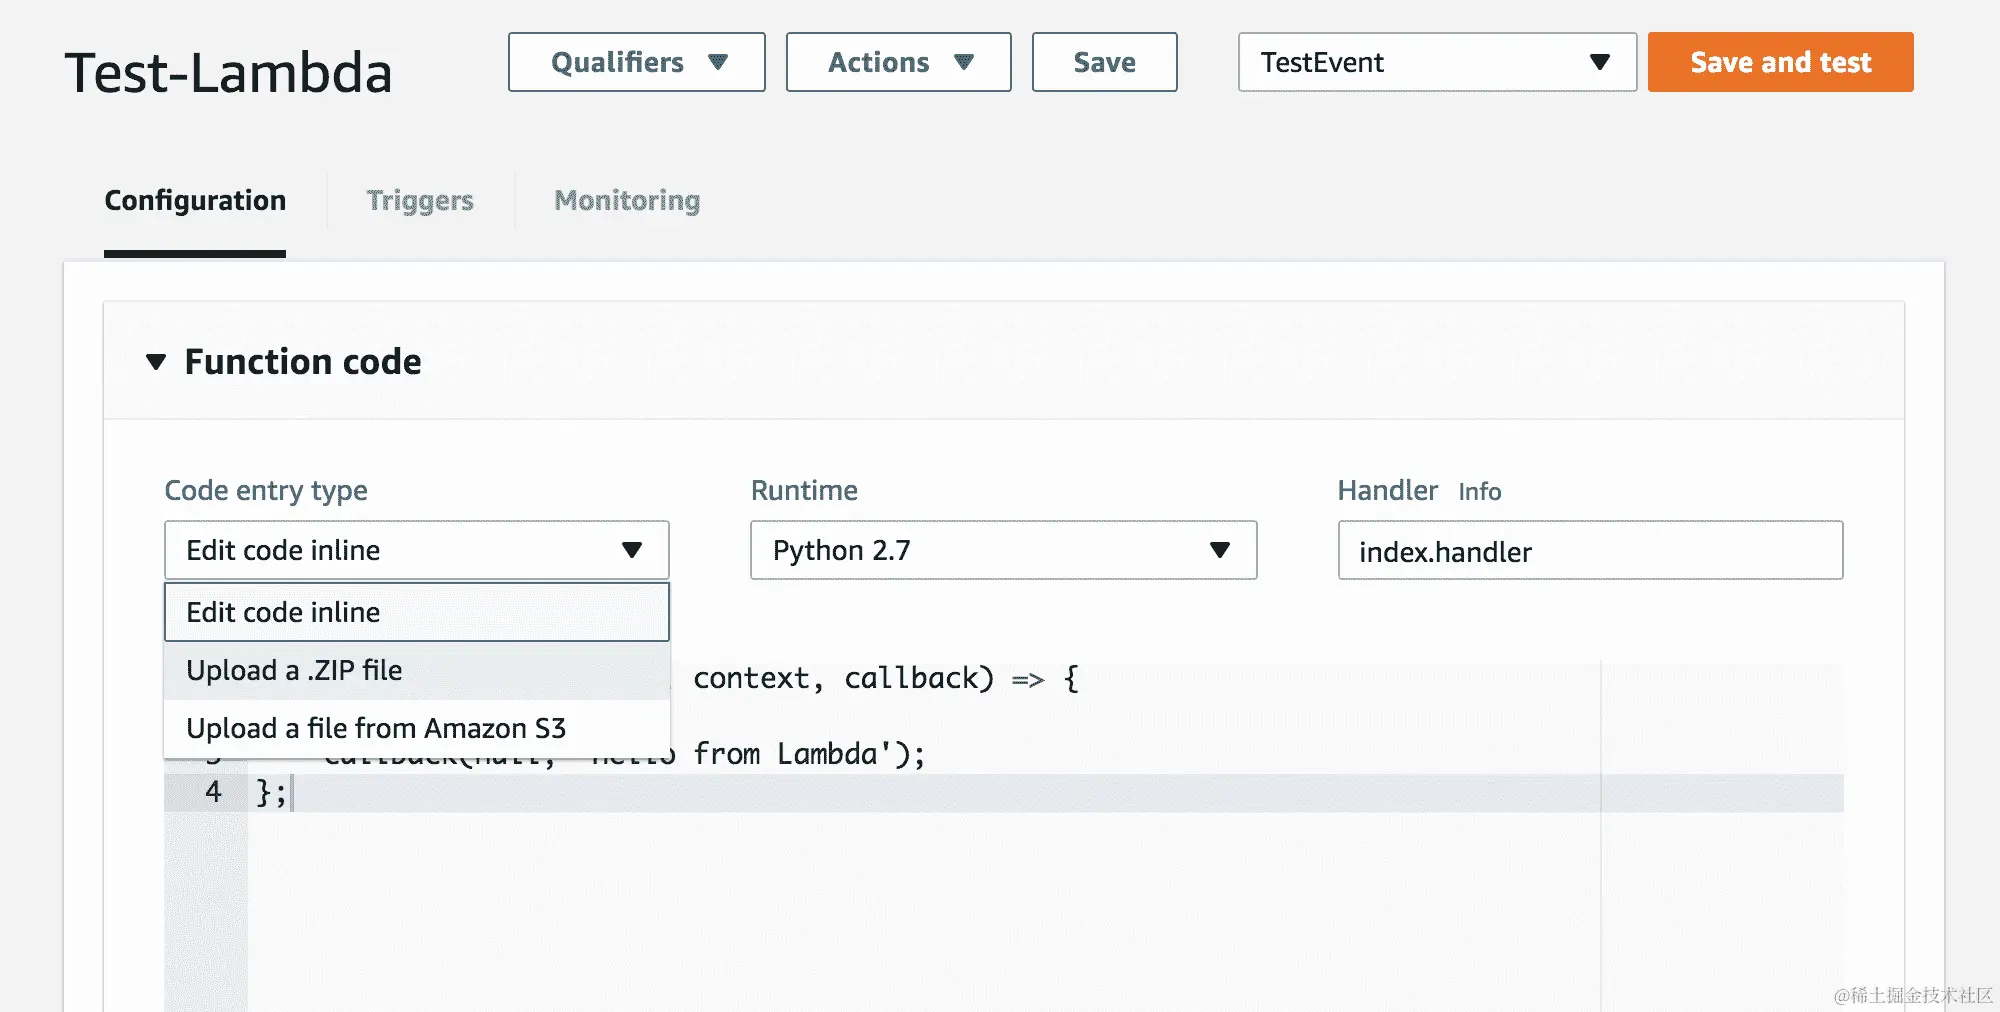Image resolution: width=2000 pixels, height=1012 pixels.
Task: Click the Save button
Action: click(x=1104, y=62)
